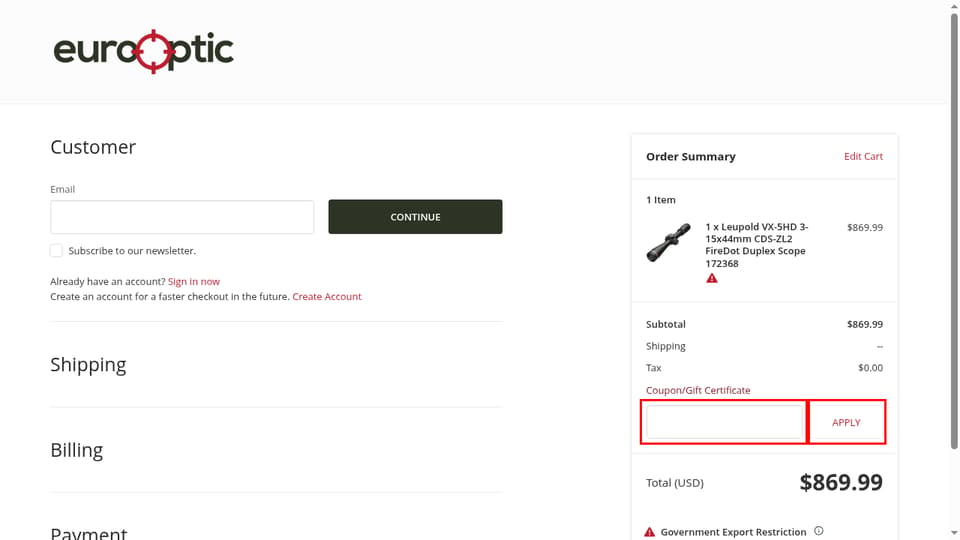Click the Leupold scope product thumbnail
The image size is (960, 540).
pos(669,242)
